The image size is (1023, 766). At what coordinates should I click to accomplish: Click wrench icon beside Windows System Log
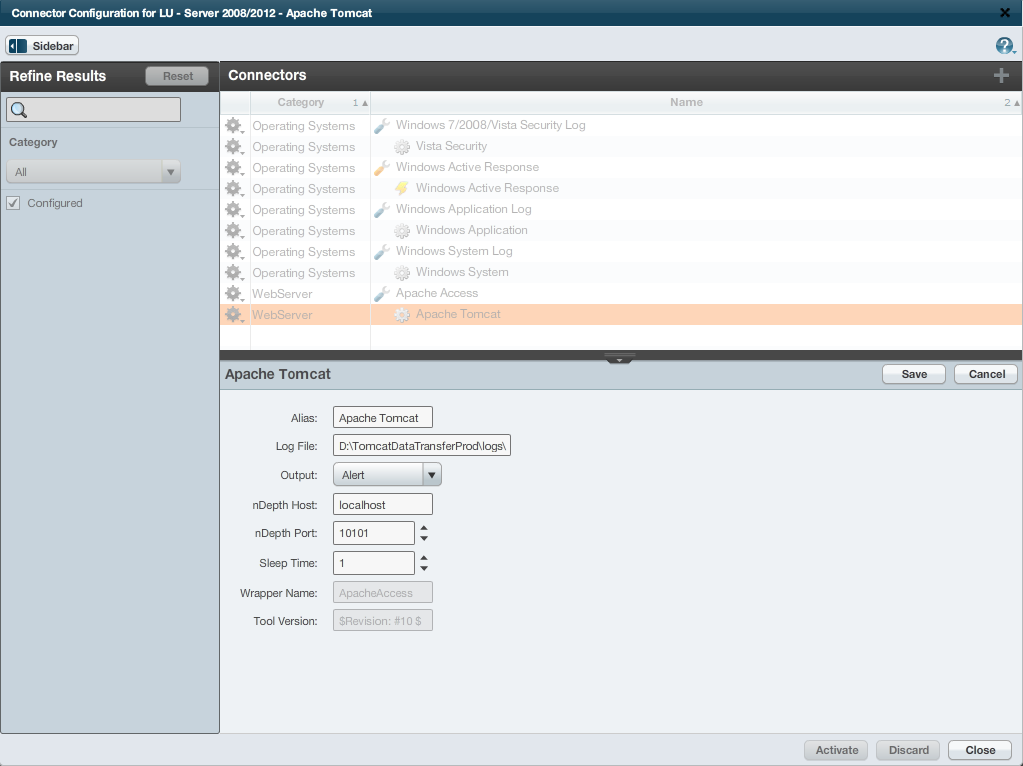[382, 251]
